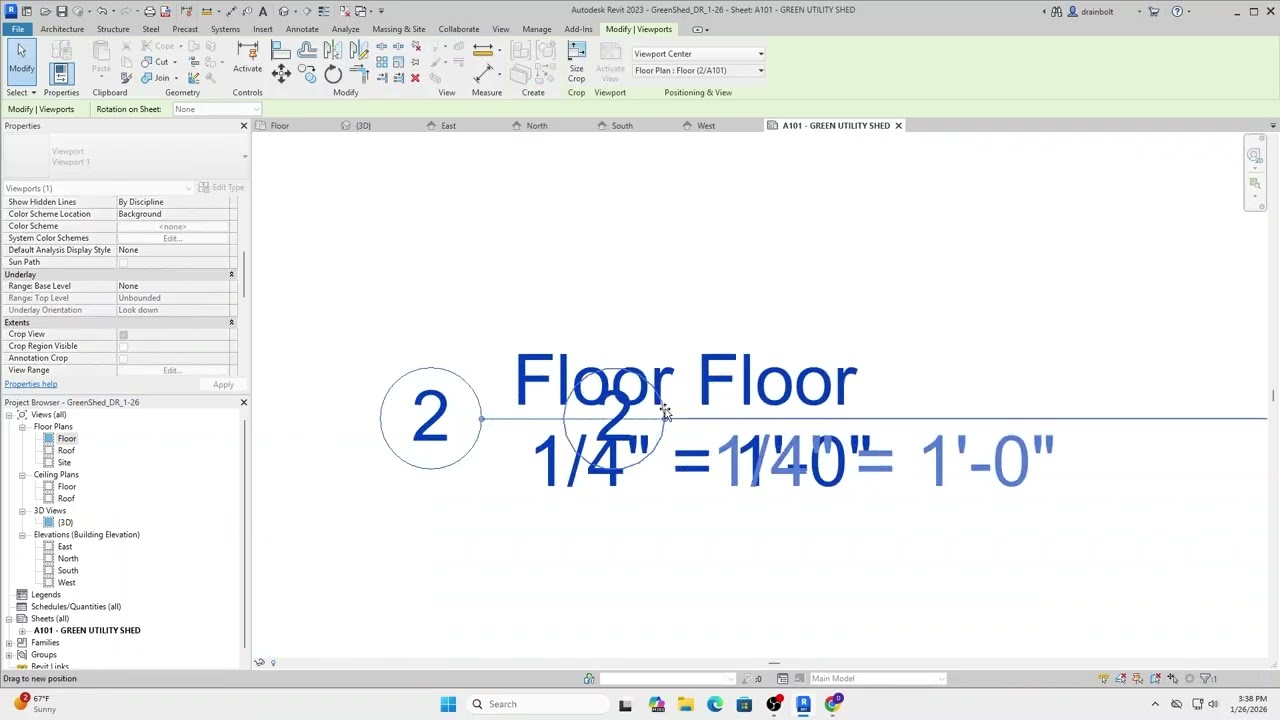
Task: Choose the Align tool in Modify panel
Action: point(282,49)
